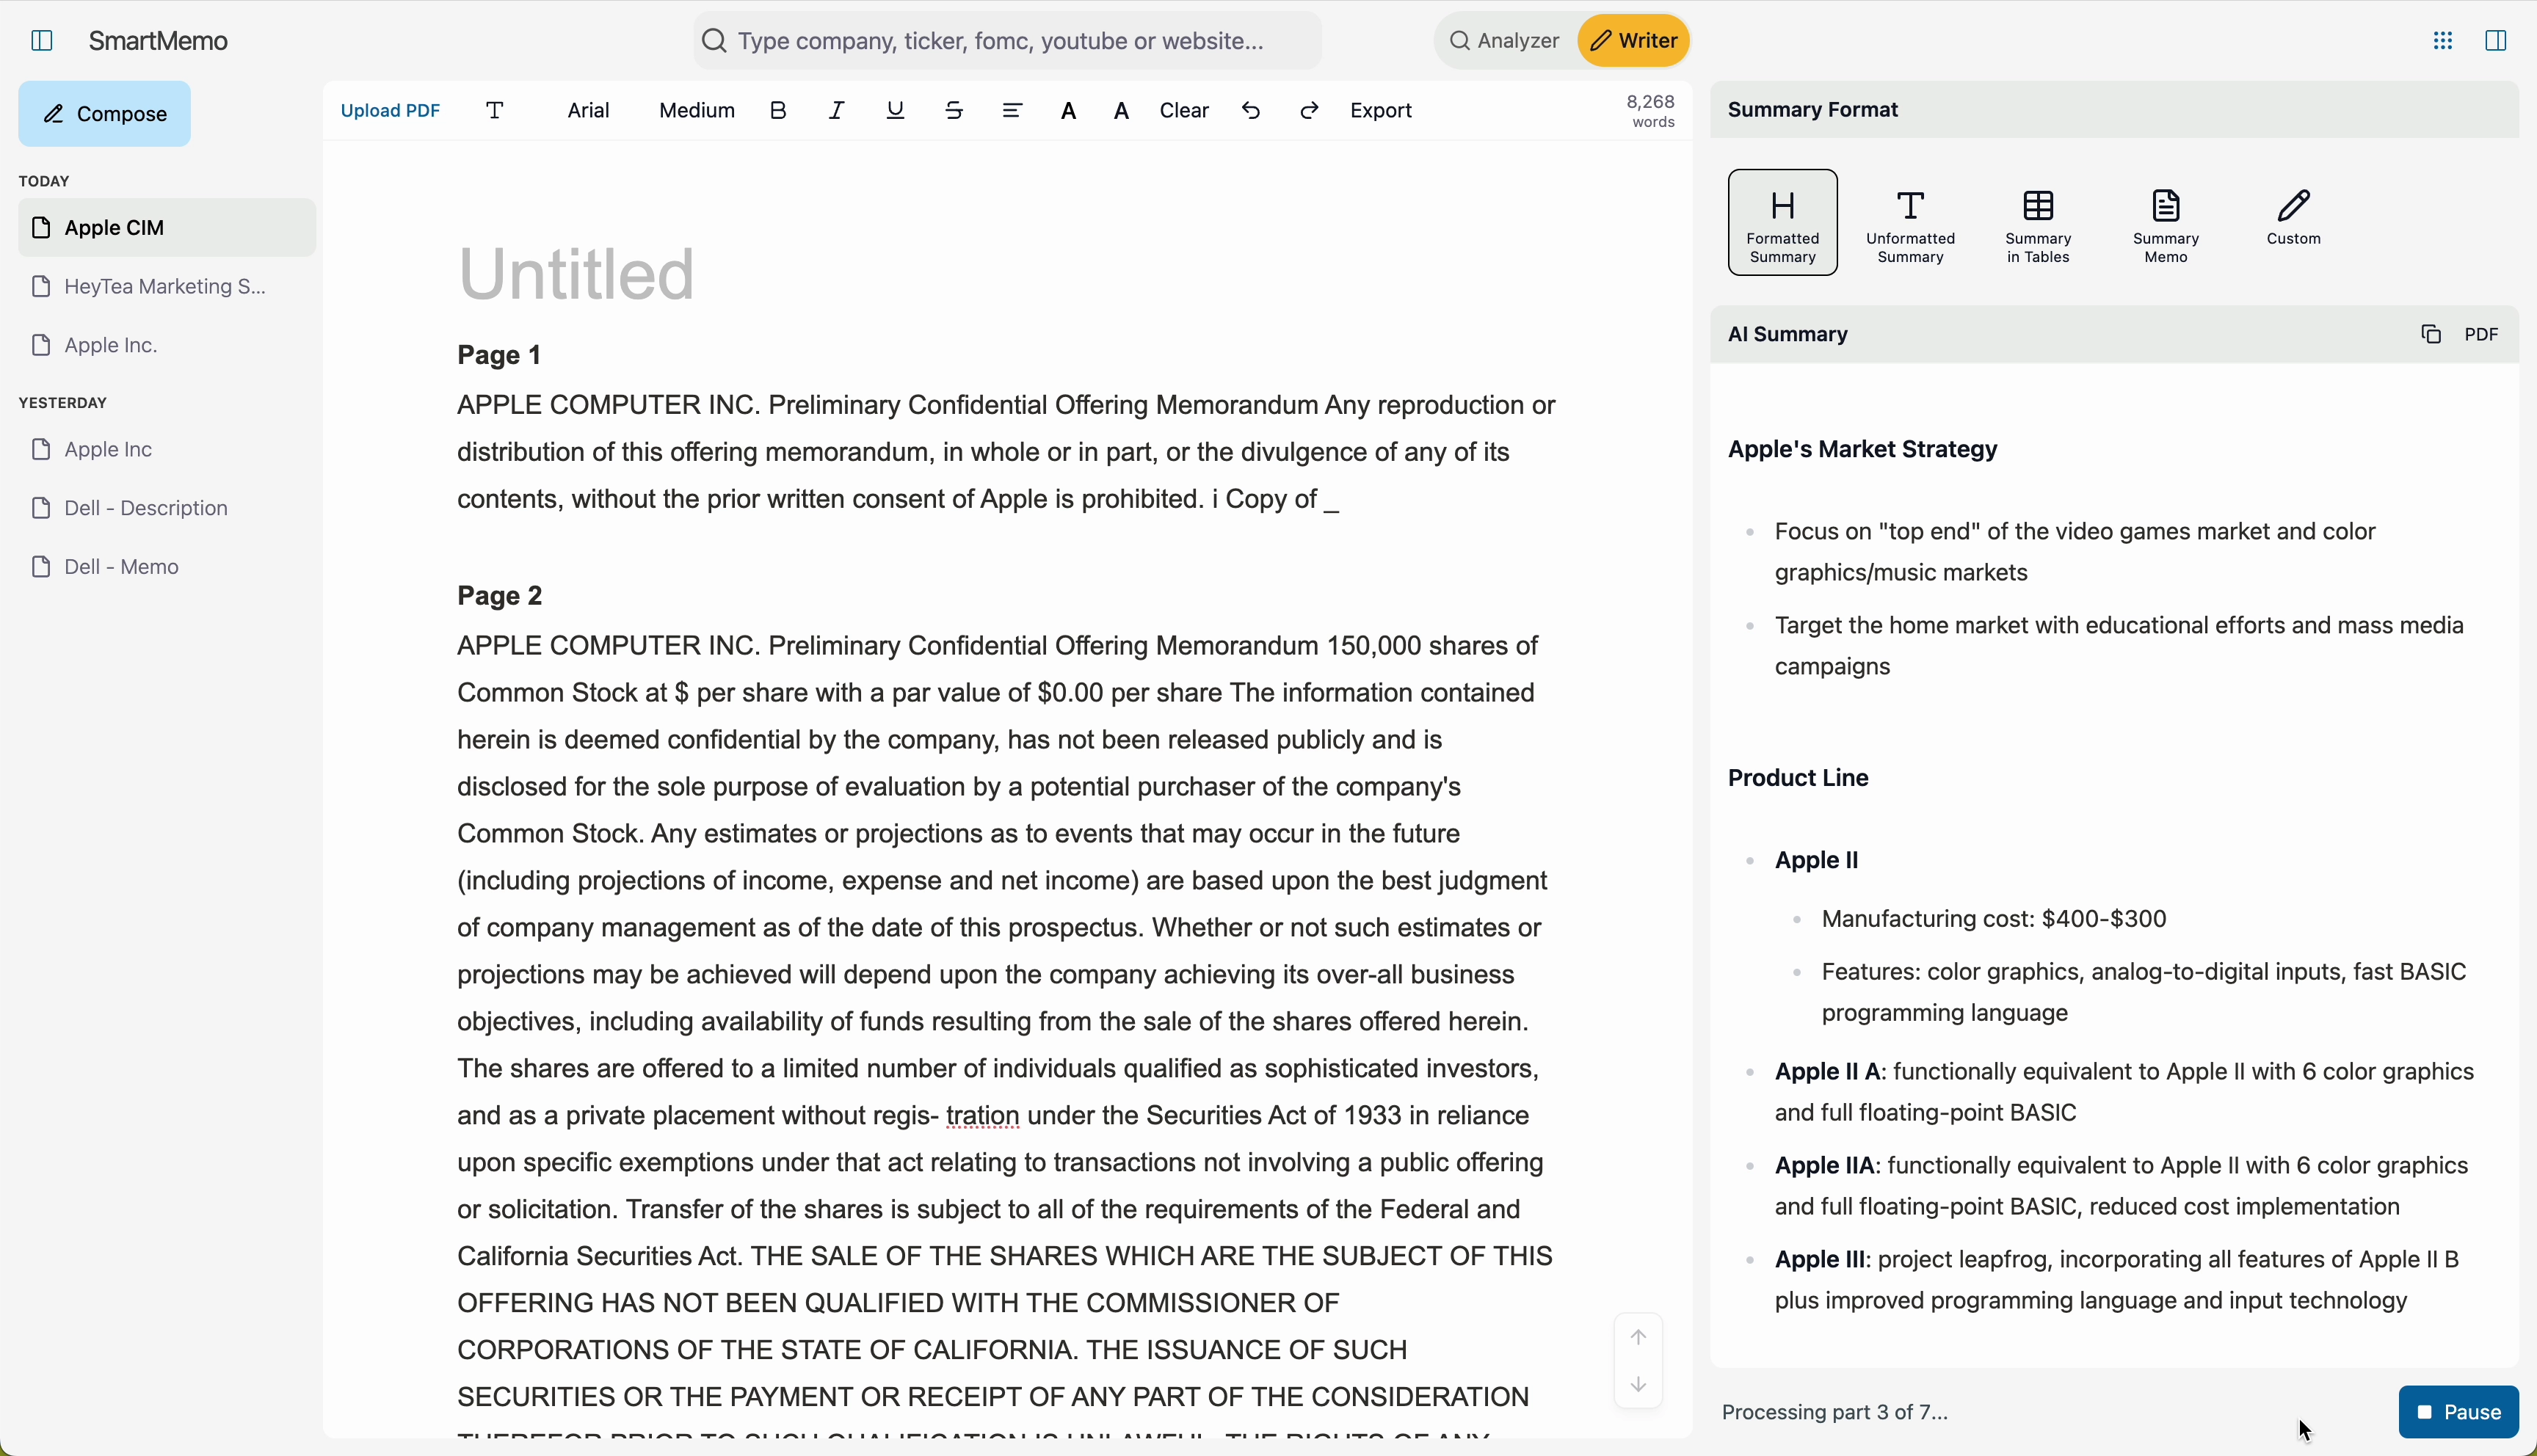Open the Arial font dropdown
This screenshot has height=1456, width=2537.
click(588, 111)
